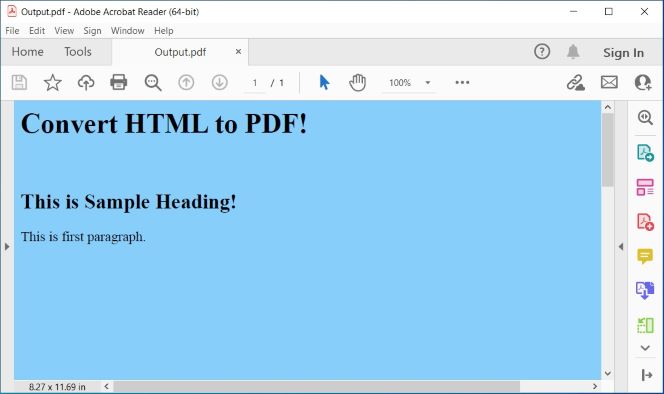This screenshot has width=664, height=394.
Task: Click page size '8.27 x 11.69 in'
Action: point(57,387)
